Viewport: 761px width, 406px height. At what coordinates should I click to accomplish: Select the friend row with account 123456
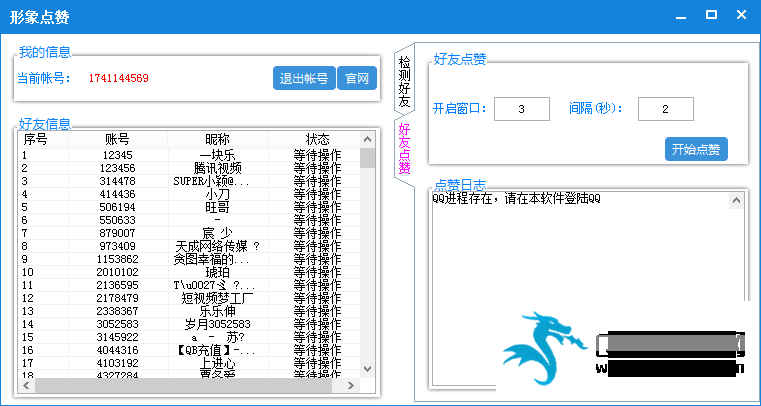[x=117, y=168]
